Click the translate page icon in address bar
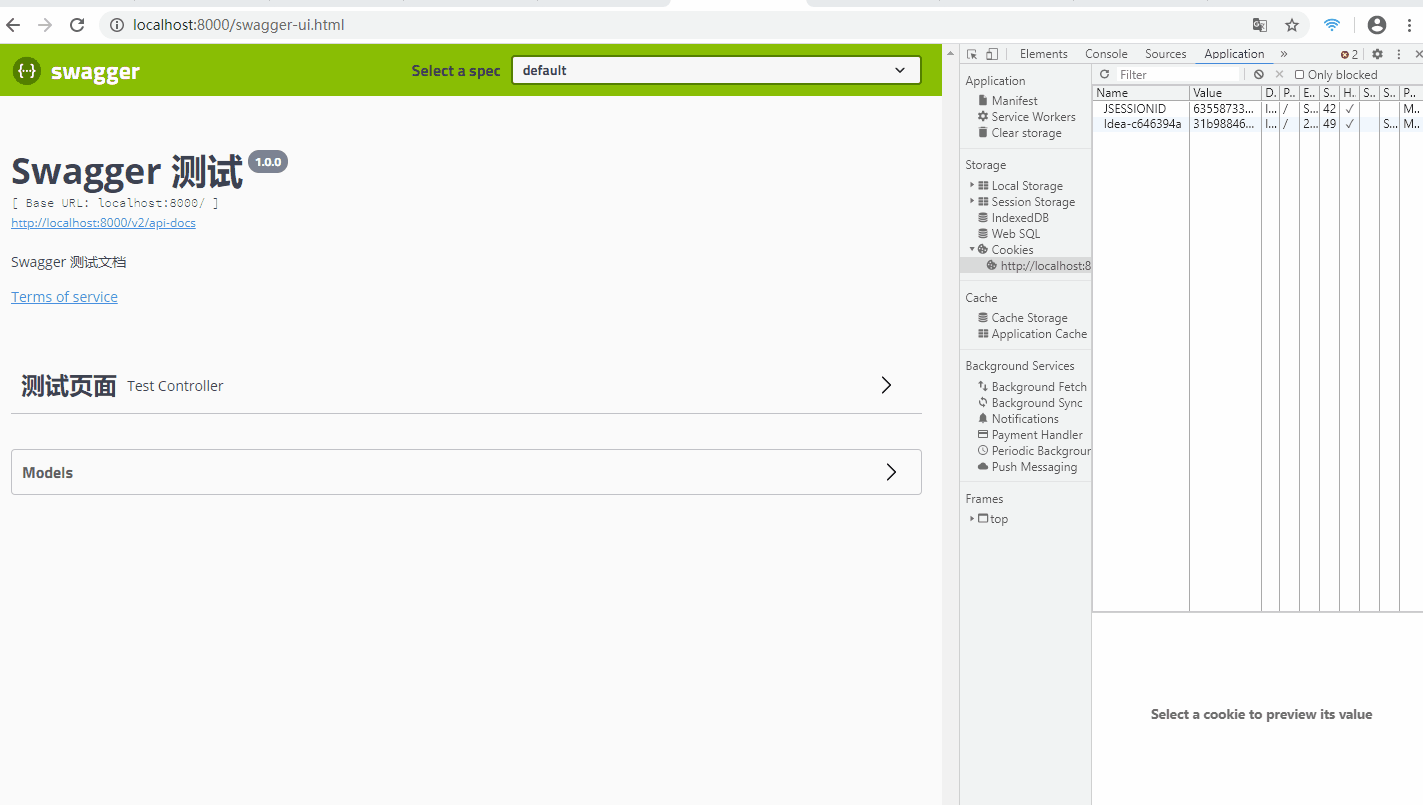Image resolution: width=1423 pixels, height=805 pixels. pyautogui.click(x=1260, y=25)
